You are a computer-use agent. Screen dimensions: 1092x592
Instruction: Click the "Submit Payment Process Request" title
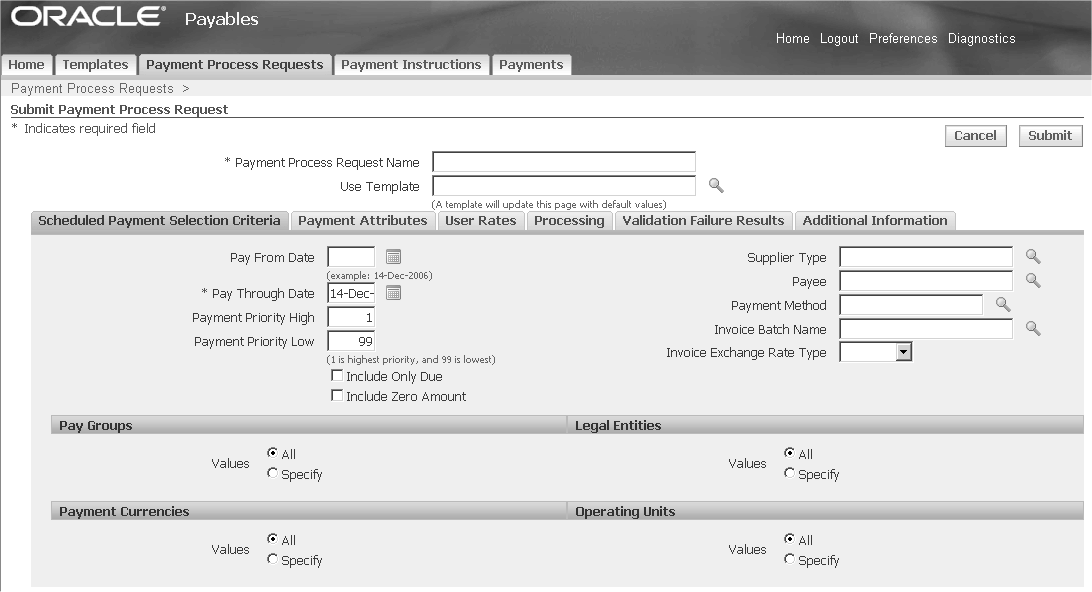pos(119,109)
